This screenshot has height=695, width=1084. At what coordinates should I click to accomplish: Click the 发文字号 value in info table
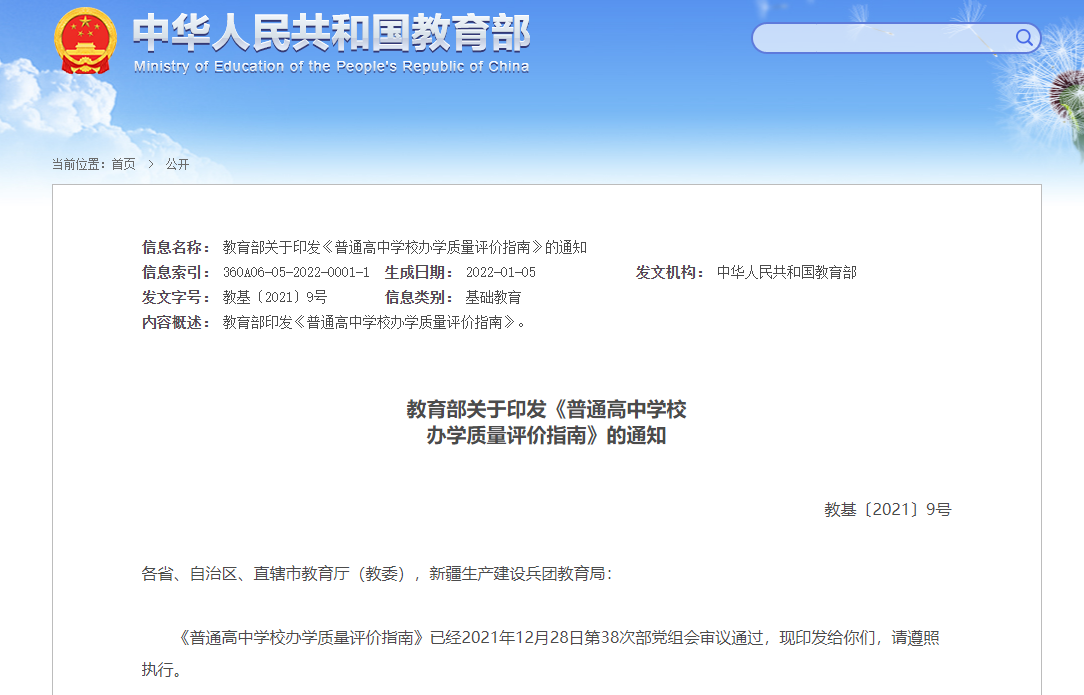coord(274,297)
